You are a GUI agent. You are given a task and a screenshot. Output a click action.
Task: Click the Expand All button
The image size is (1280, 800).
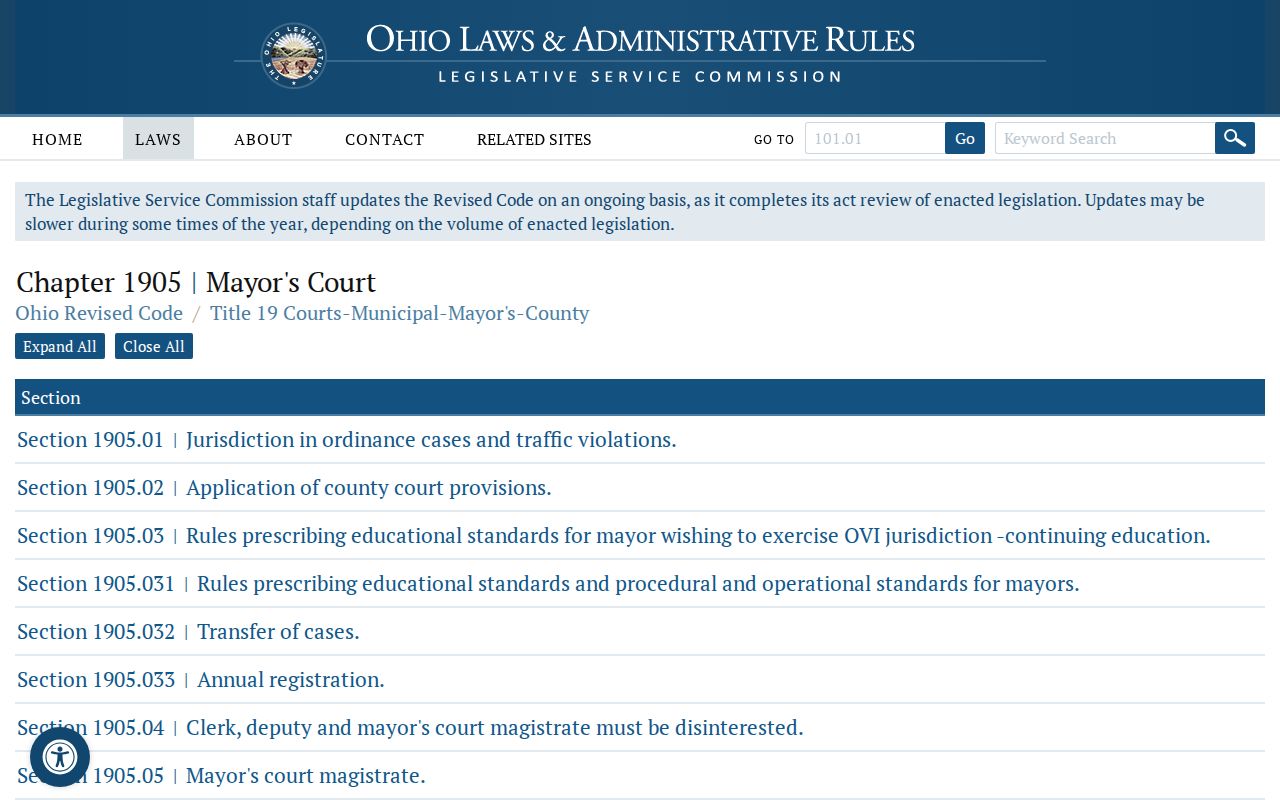point(60,346)
